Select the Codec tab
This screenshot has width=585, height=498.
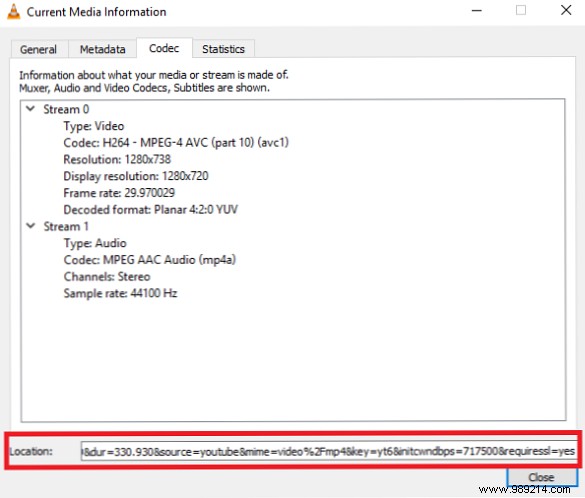pyautogui.click(x=164, y=48)
